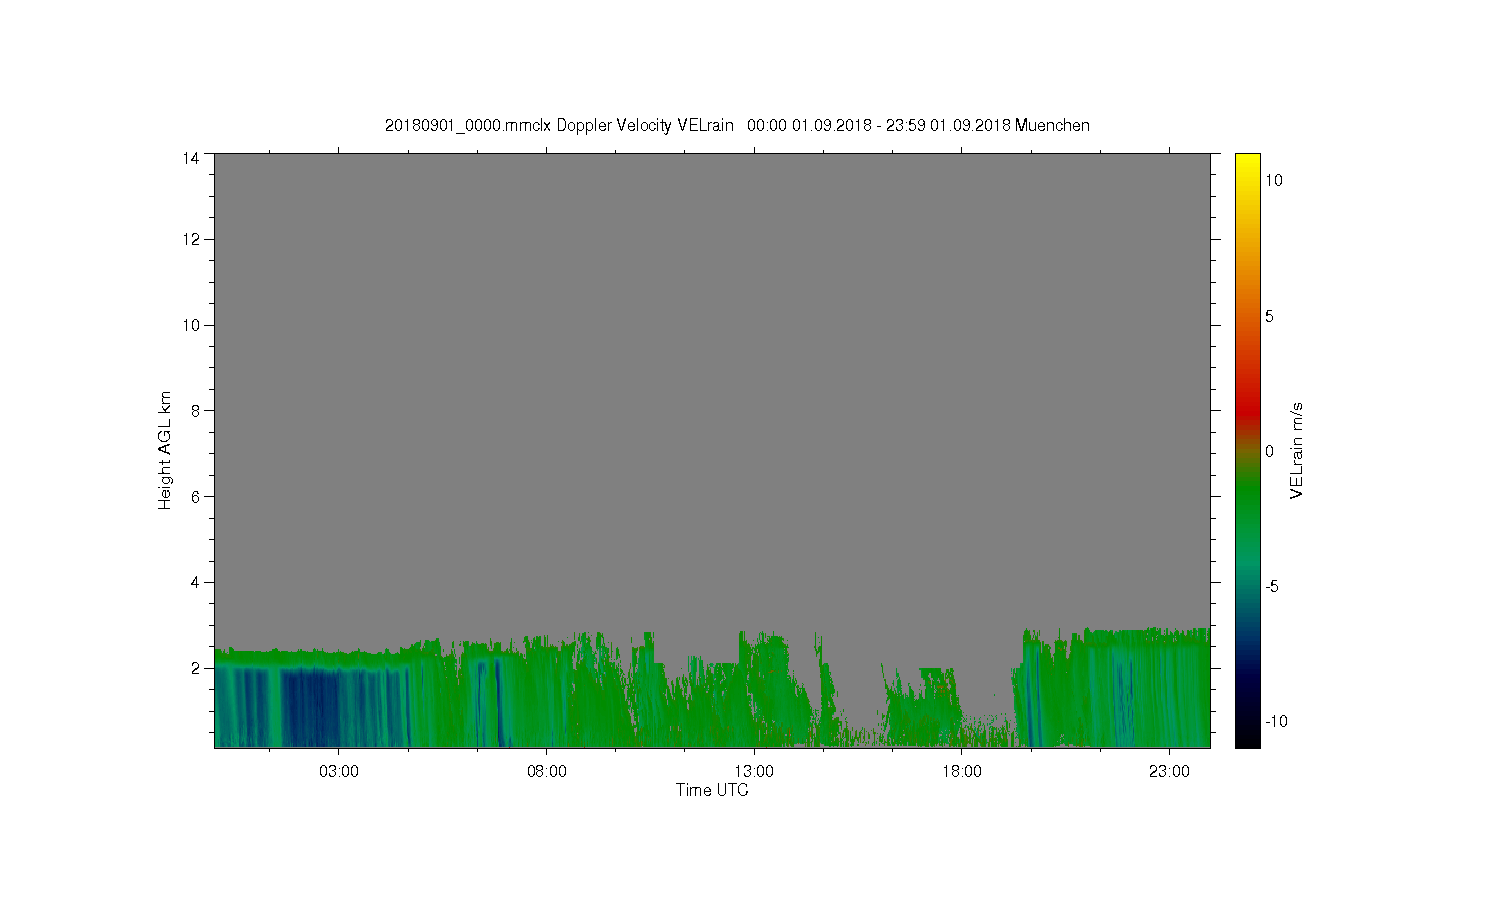Select the 03:00 time tick label
Image resolution: width=1500 pixels, height=900 pixels.
339,772
